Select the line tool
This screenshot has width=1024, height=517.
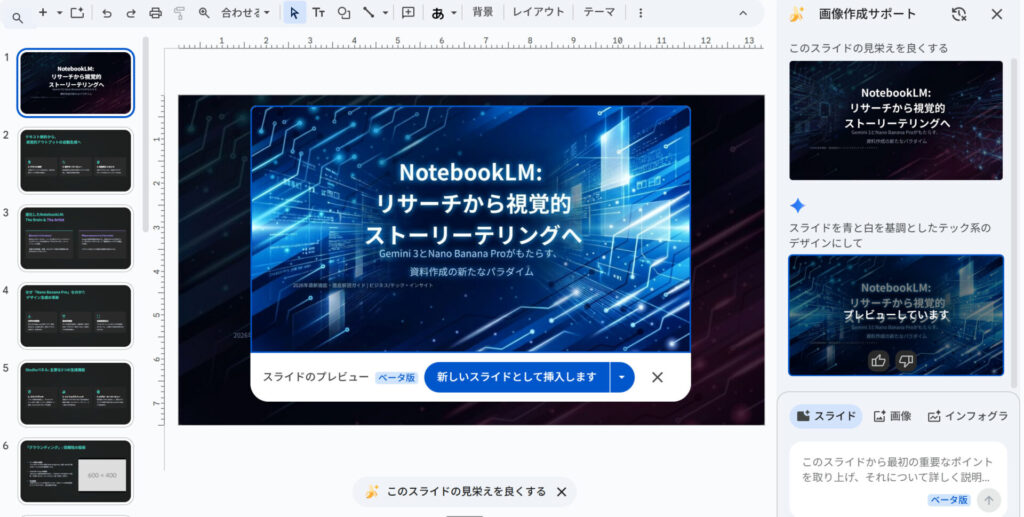click(369, 12)
